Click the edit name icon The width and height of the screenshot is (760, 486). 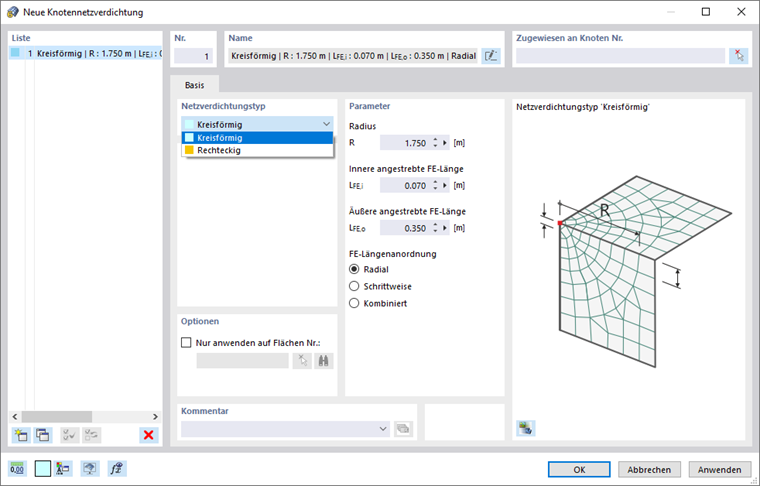click(491, 56)
